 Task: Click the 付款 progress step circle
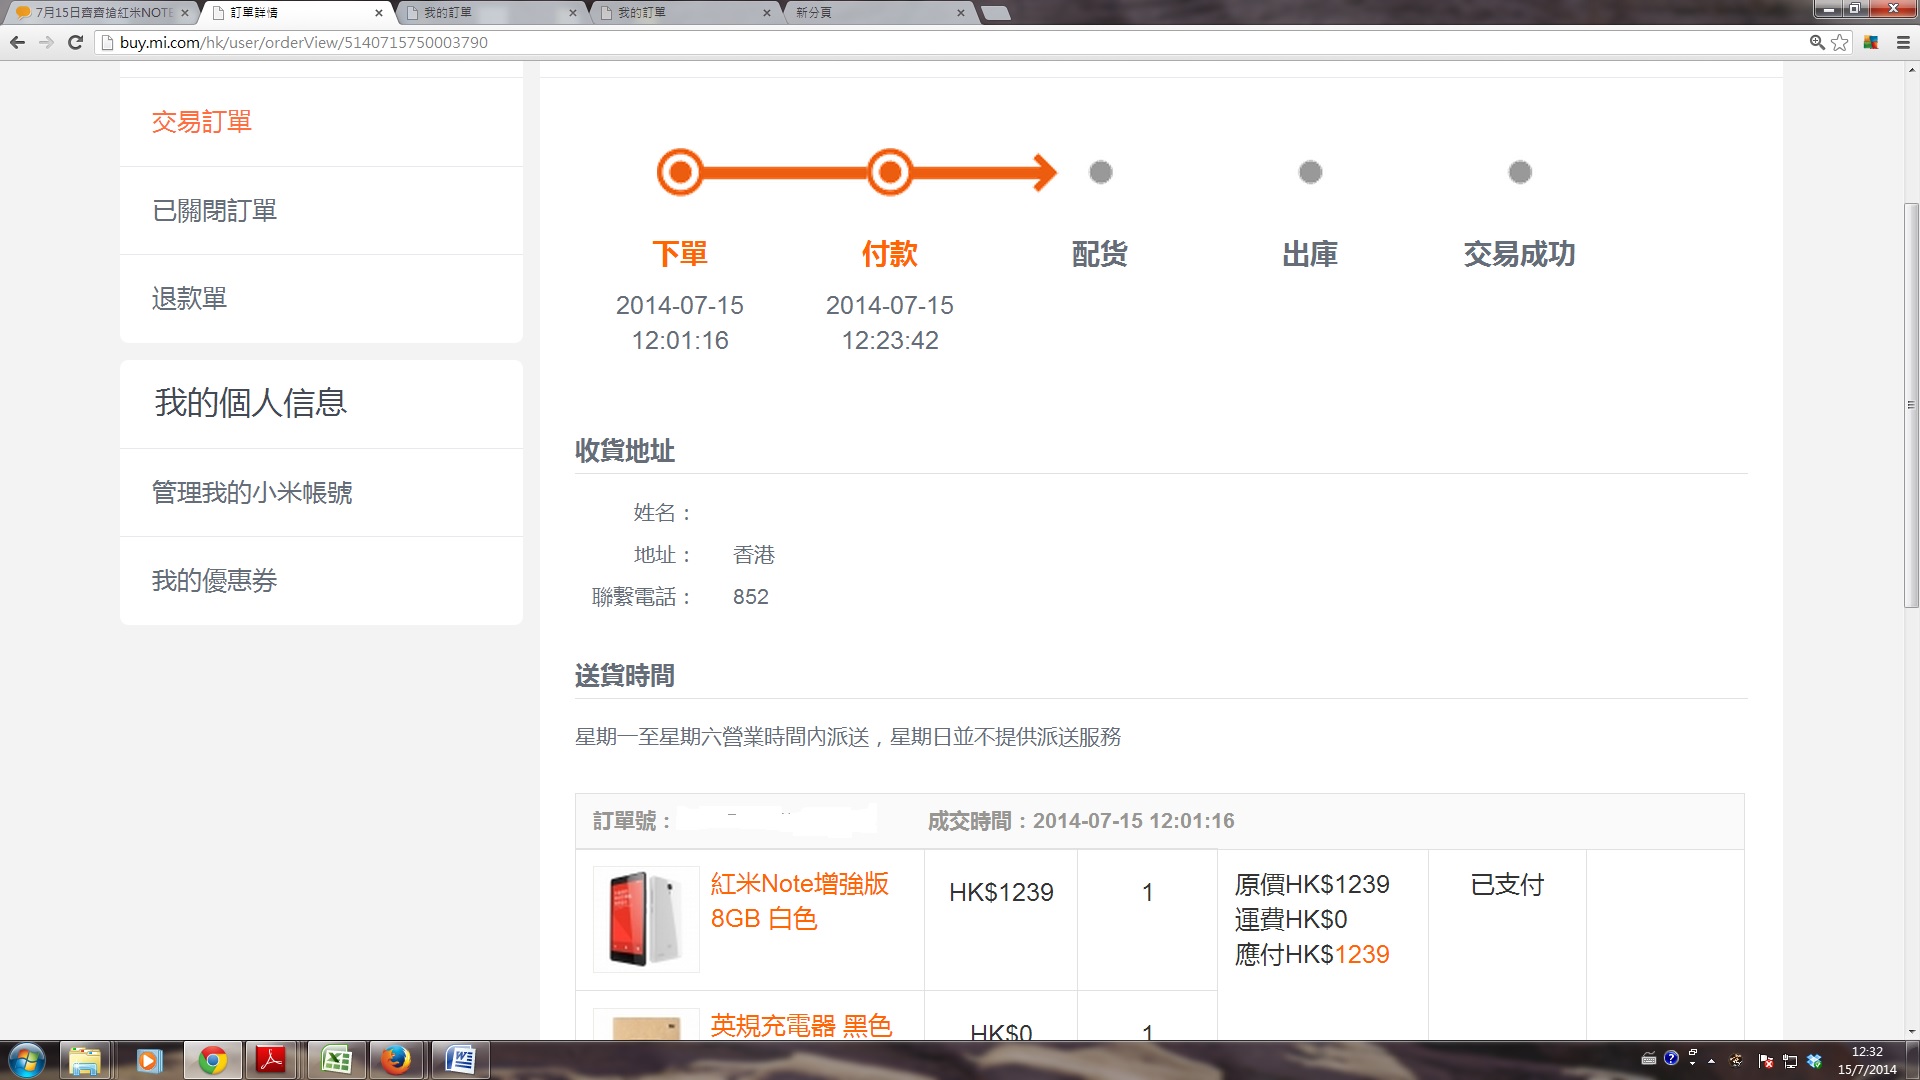[890, 172]
